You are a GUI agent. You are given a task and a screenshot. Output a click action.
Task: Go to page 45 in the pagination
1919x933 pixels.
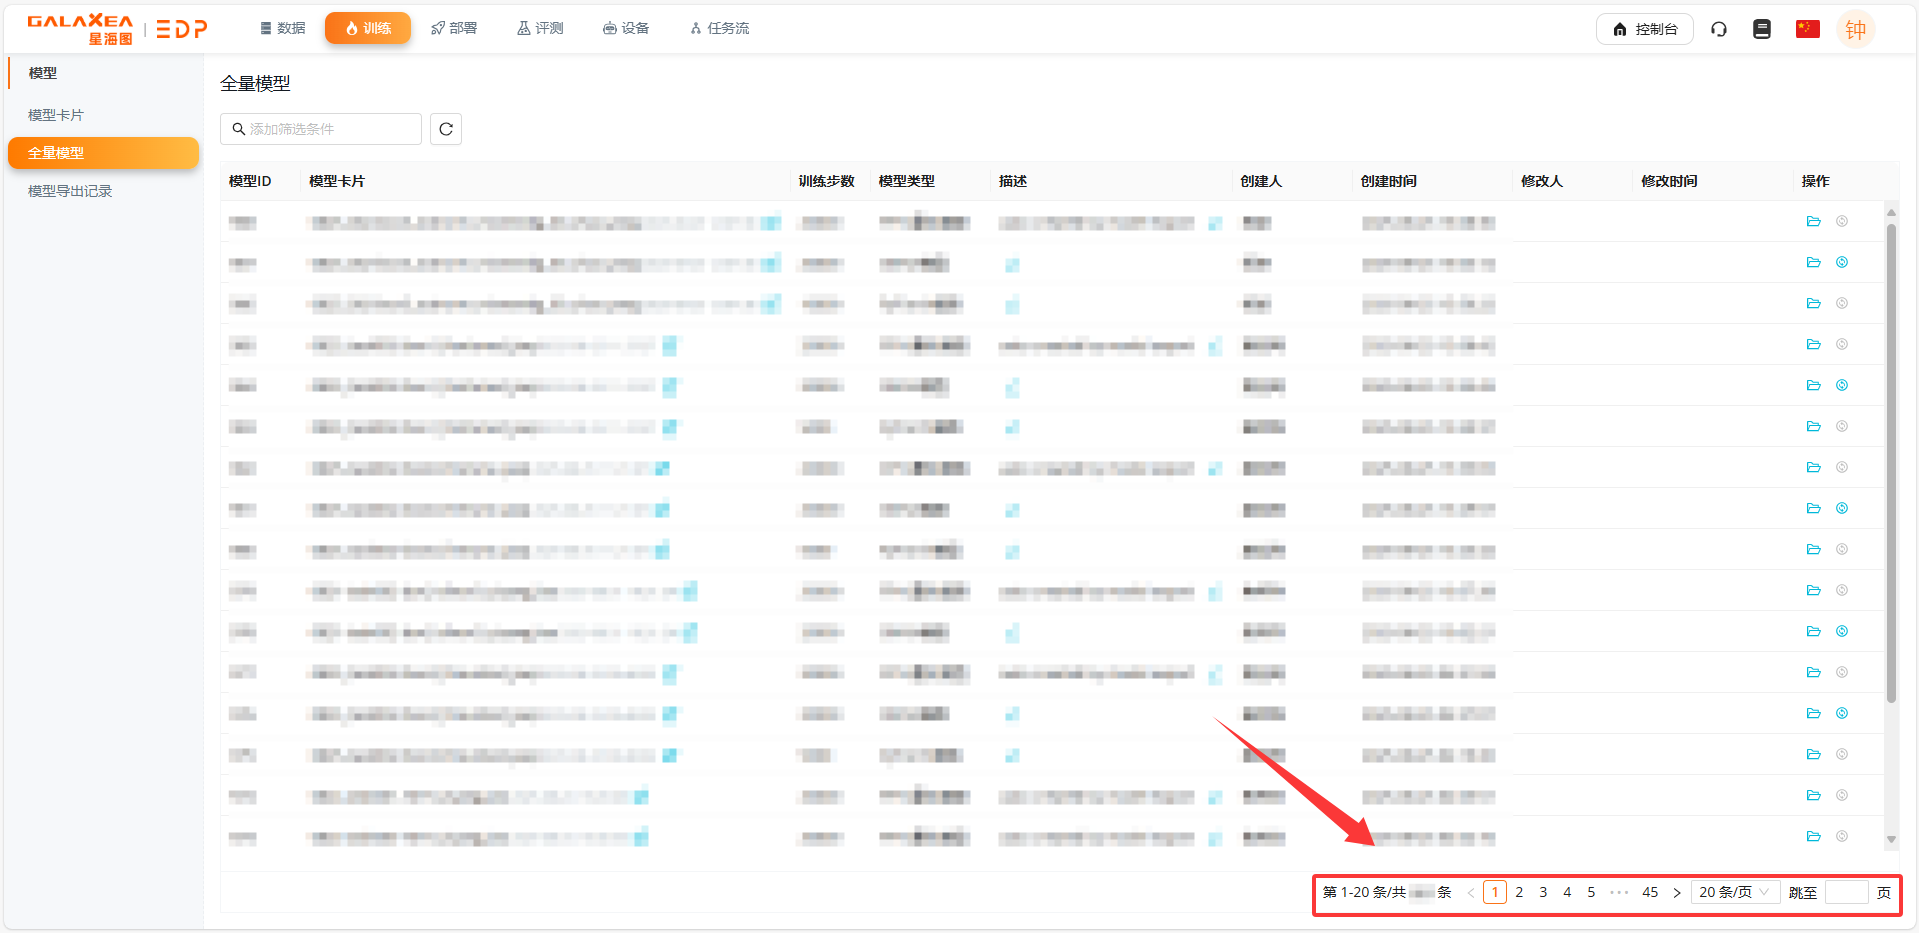click(1650, 892)
